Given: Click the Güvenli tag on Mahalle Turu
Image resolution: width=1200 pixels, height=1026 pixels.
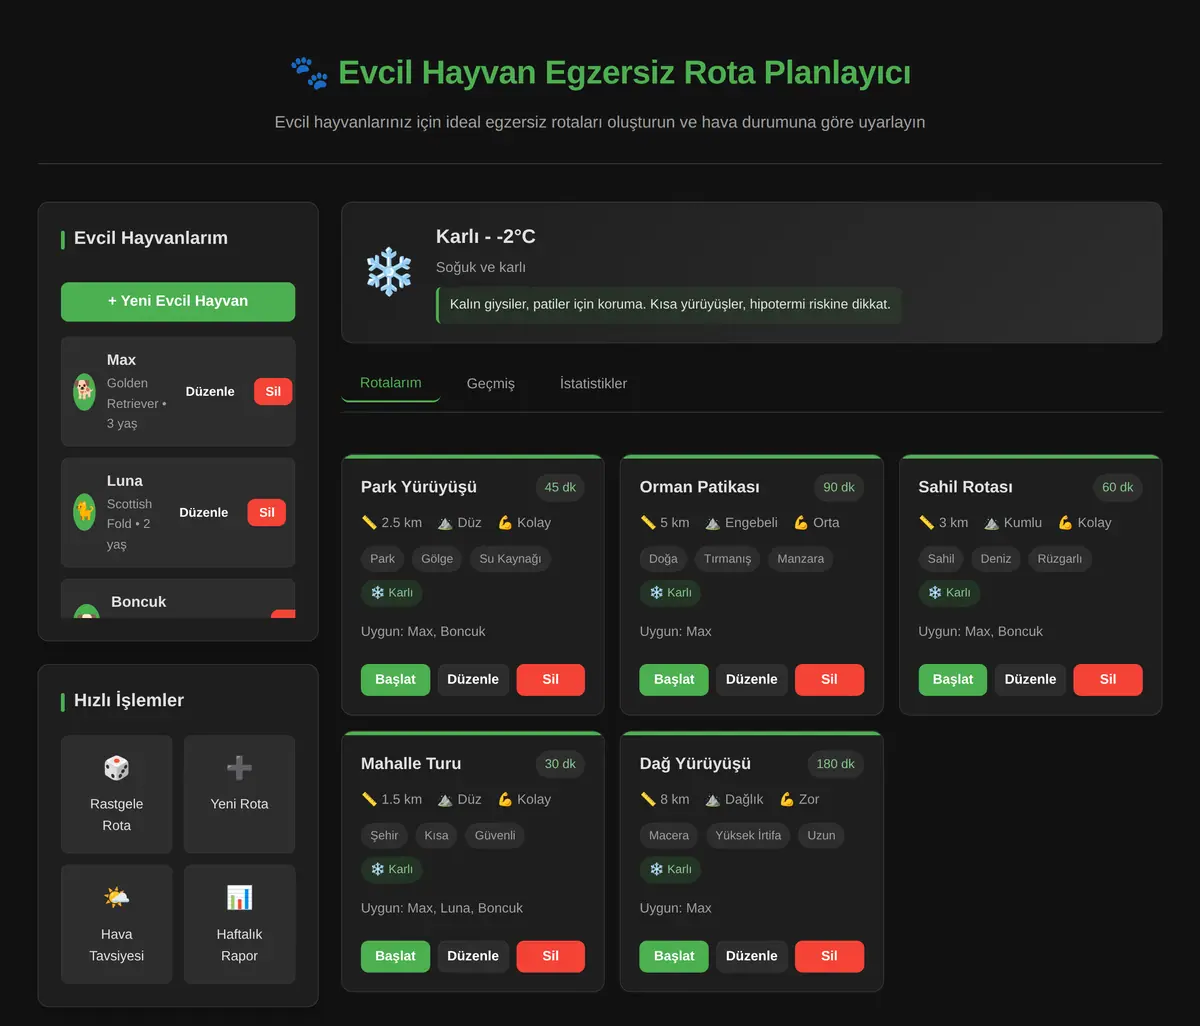Looking at the screenshot, I should [x=495, y=835].
